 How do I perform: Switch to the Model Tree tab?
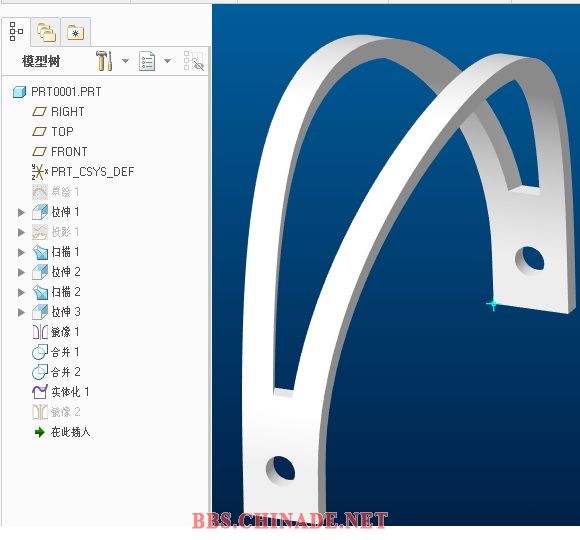16,32
